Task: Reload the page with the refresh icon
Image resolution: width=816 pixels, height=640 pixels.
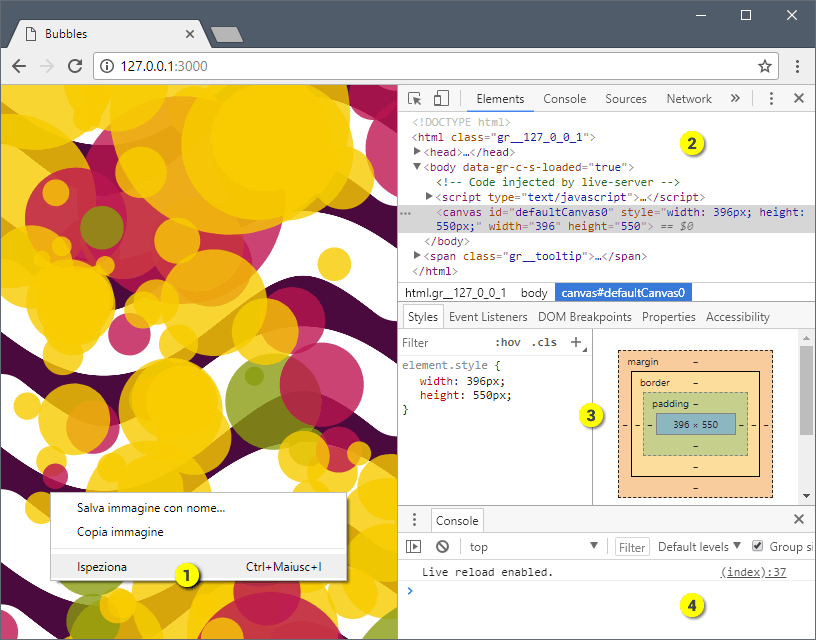Action: [x=75, y=66]
